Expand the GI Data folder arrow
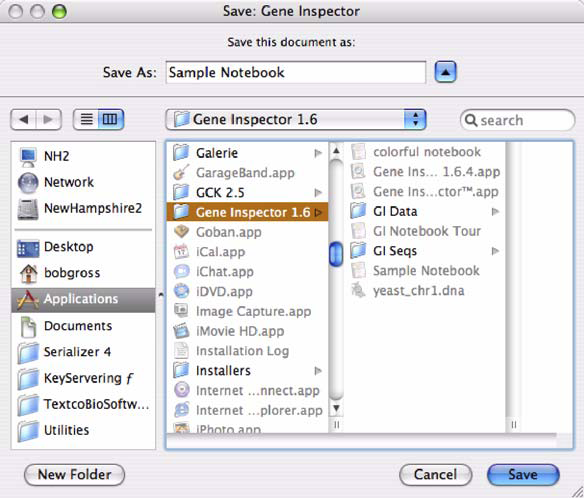584x498 pixels. click(495, 212)
